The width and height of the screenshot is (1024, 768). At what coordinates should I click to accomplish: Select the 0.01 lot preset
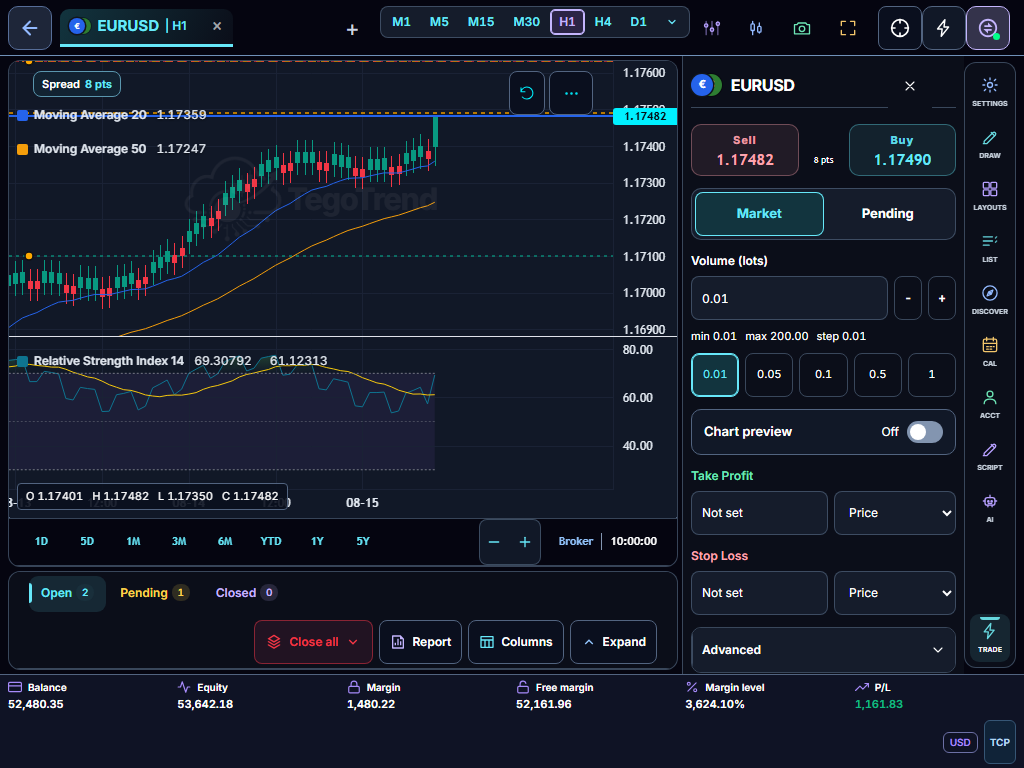click(x=714, y=375)
